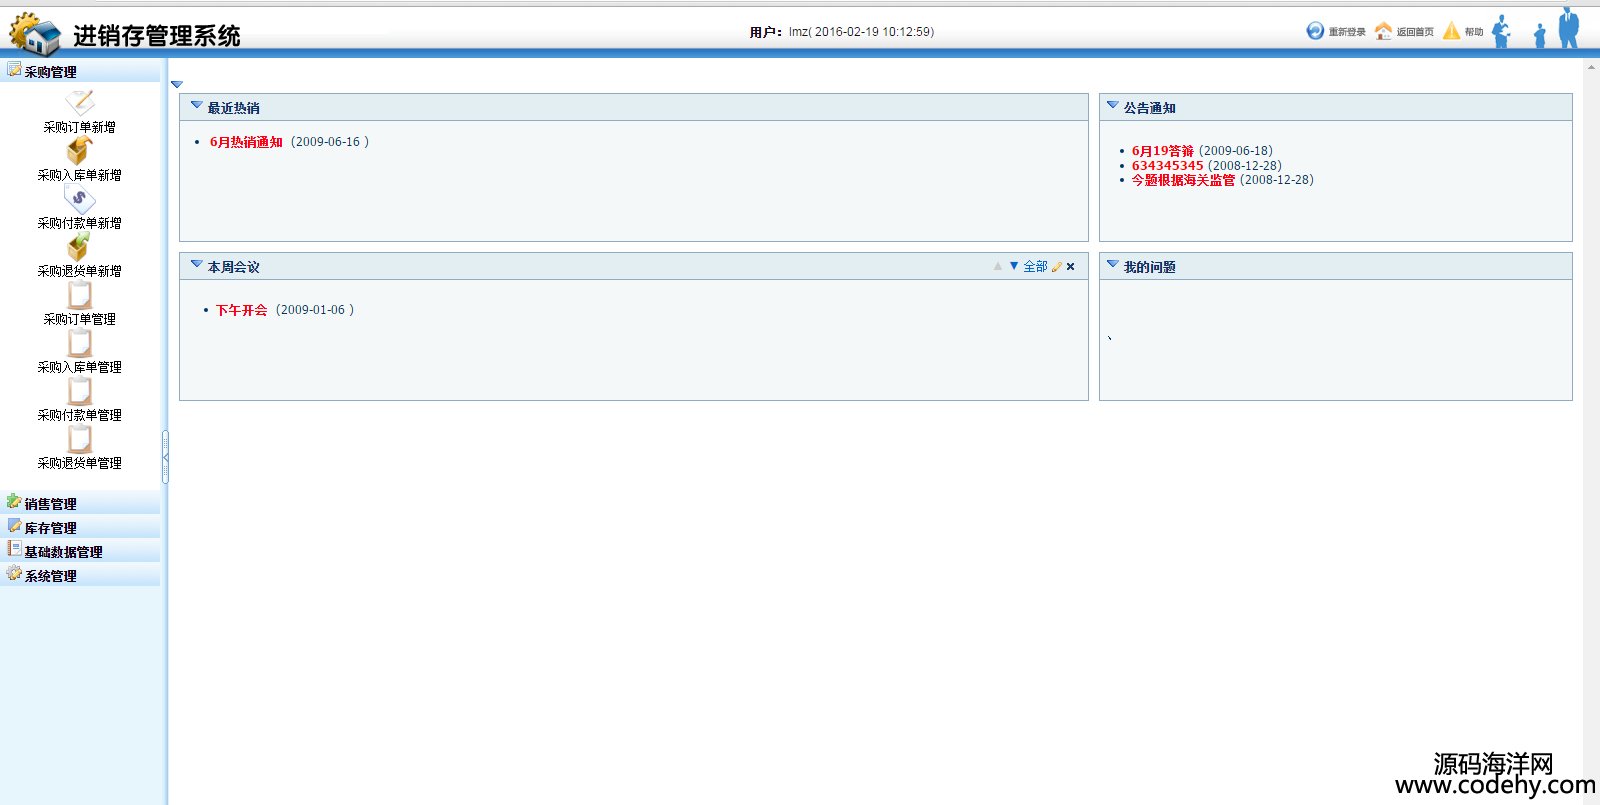Select the 采购退货单管理 icon

point(79,440)
